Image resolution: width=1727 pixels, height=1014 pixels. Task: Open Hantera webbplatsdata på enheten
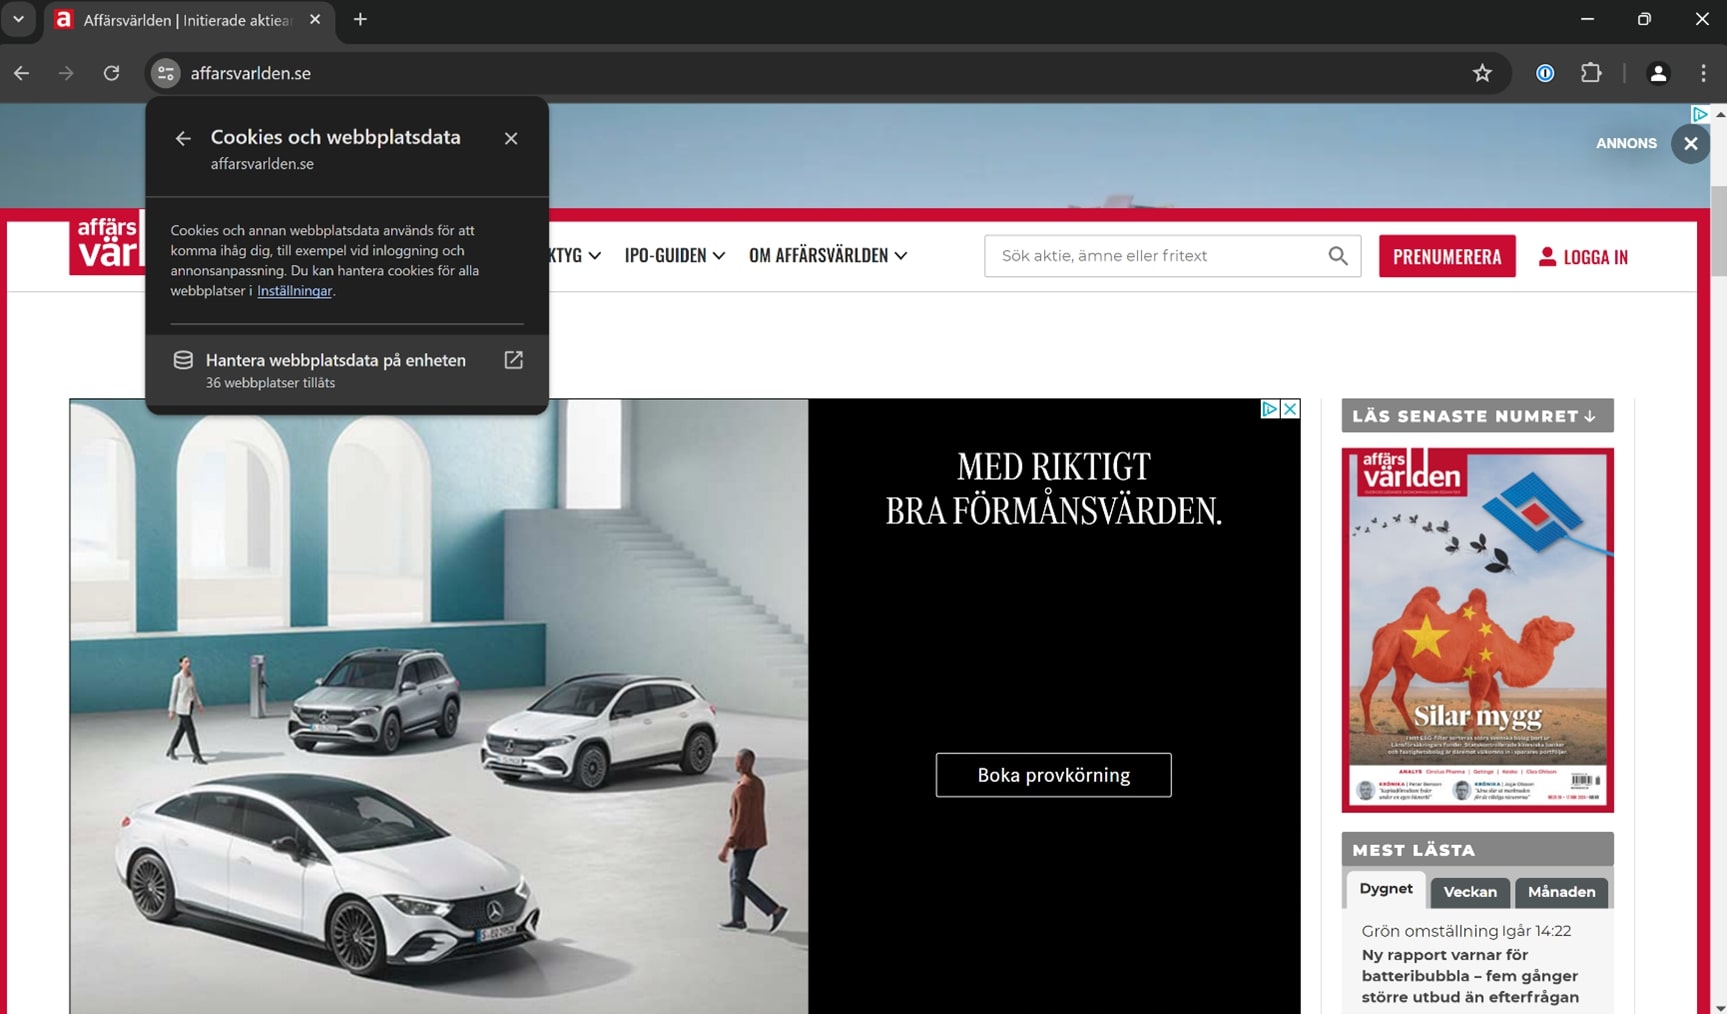[x=347, y=370]
